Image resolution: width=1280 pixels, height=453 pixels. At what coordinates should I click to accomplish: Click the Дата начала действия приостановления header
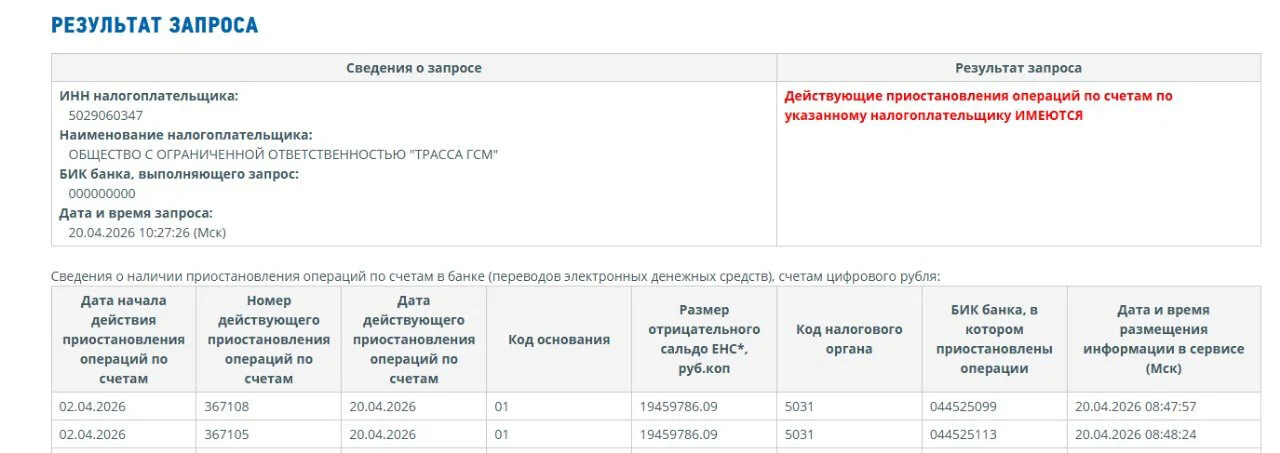tap(124, 339)
